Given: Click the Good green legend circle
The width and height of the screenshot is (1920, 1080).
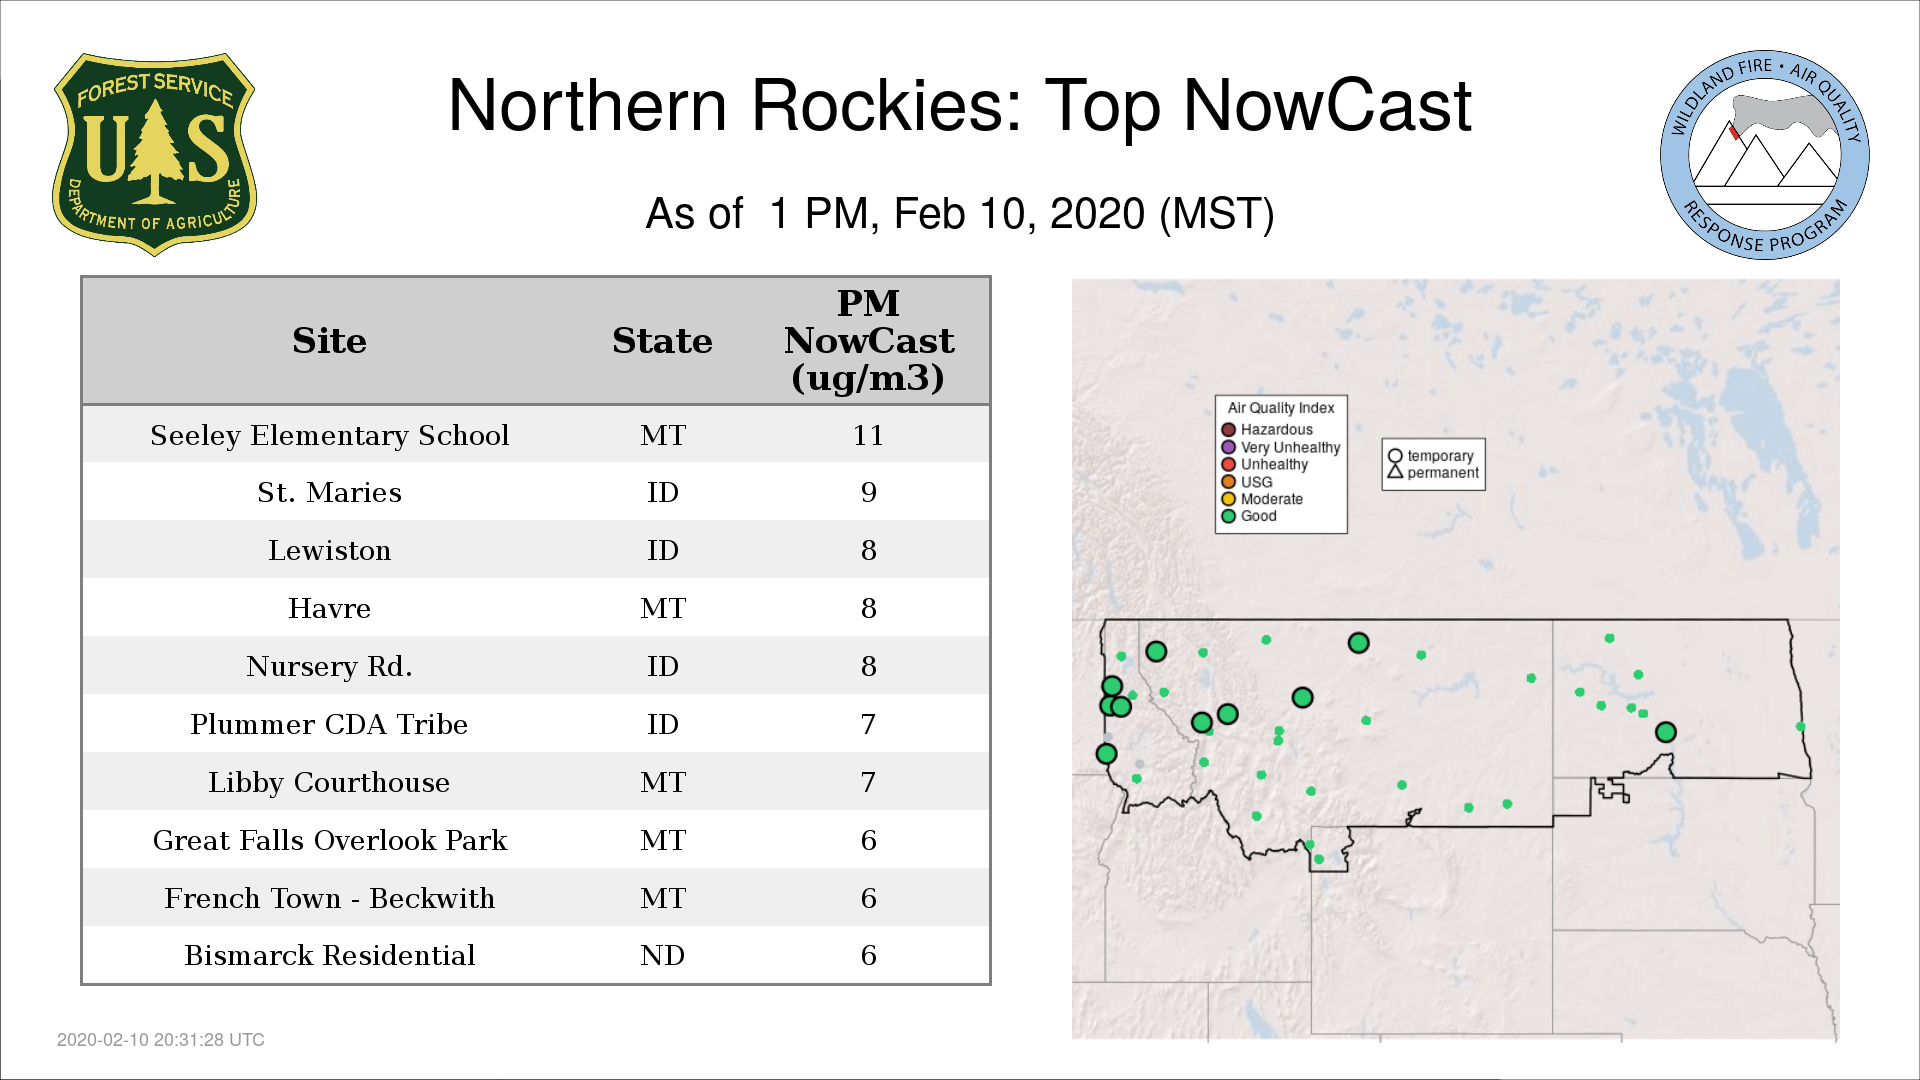Looking at the screenshot, I should click(x=1228, y=516).
